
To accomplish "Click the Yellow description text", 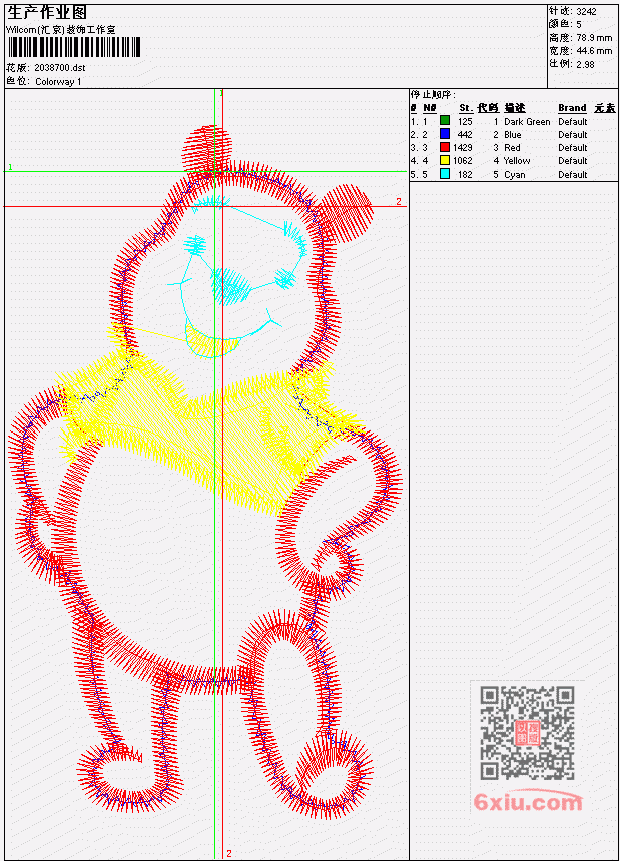I will click(517, 161).
